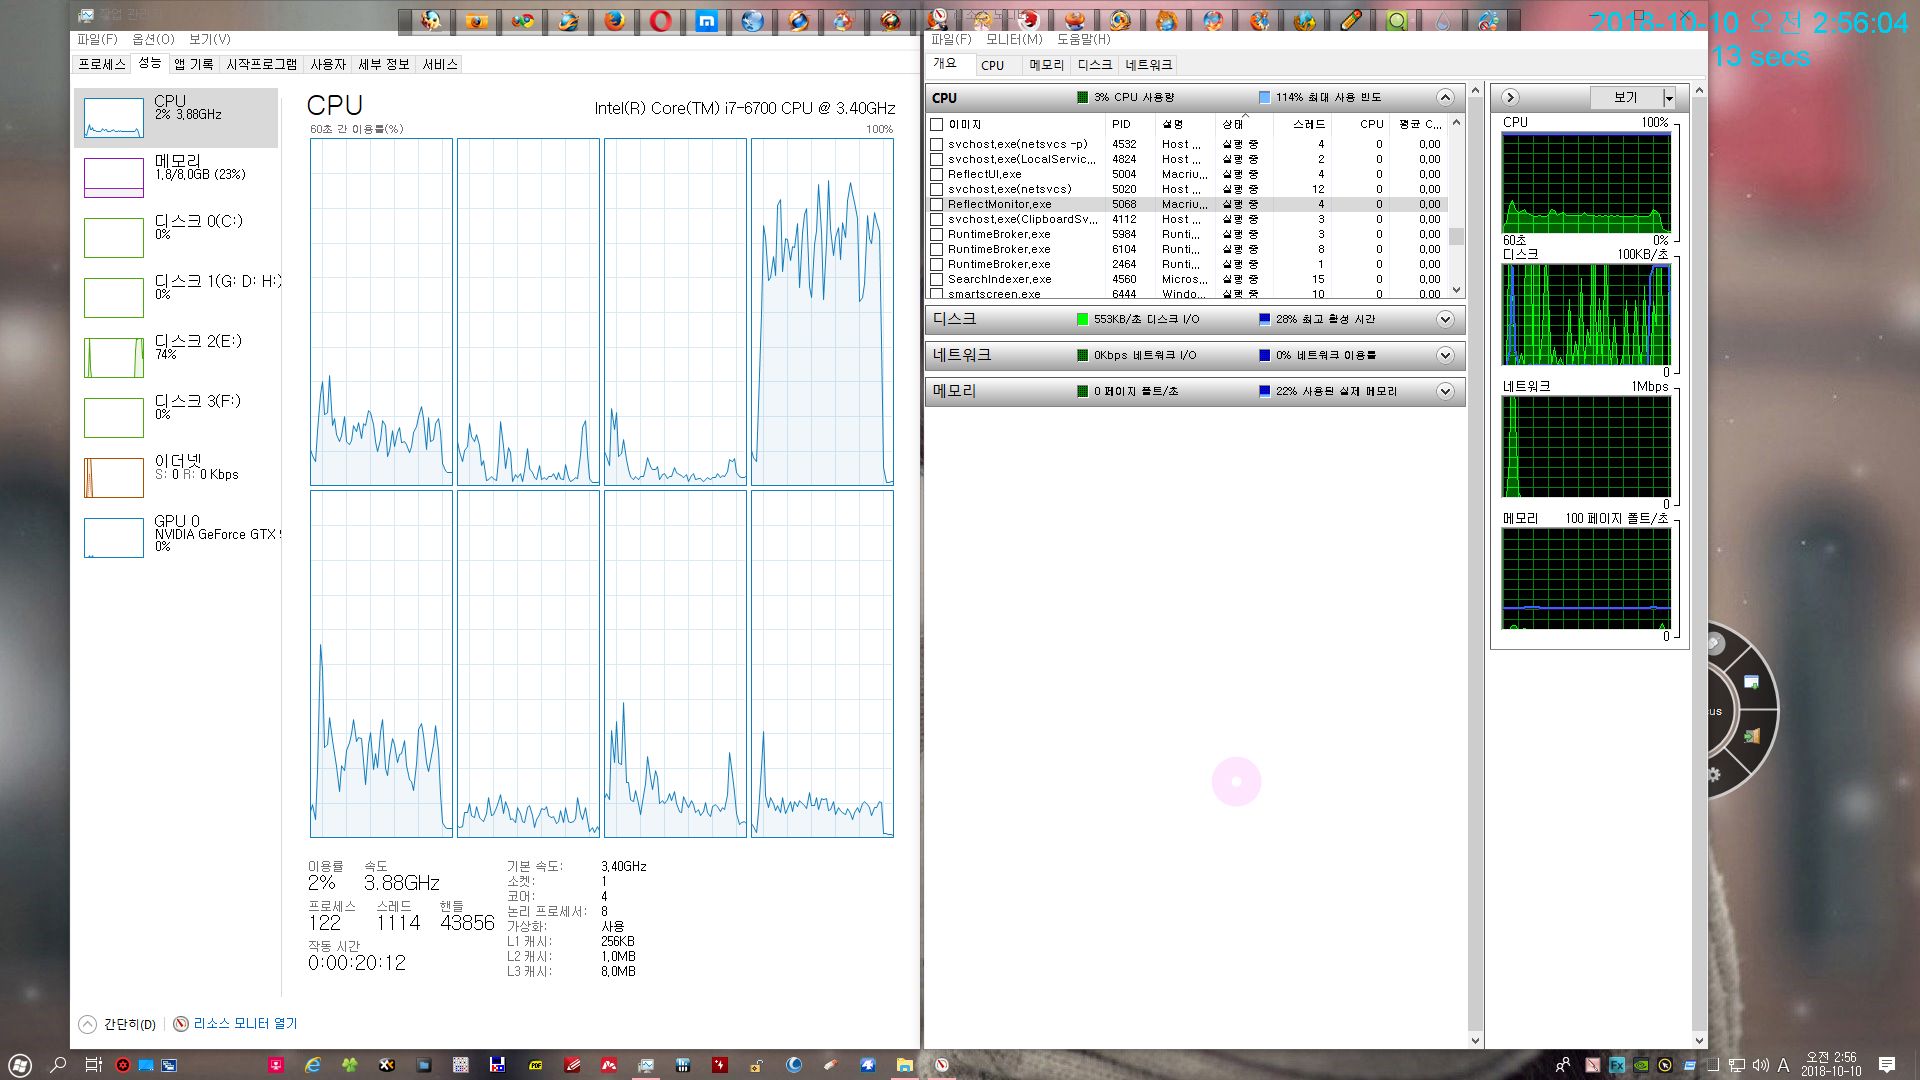Image resolution: width=1920 pixels, height=1080 pixels.
Task: Click the green magnifier icon in top bar
Action: coord(1396,20)
